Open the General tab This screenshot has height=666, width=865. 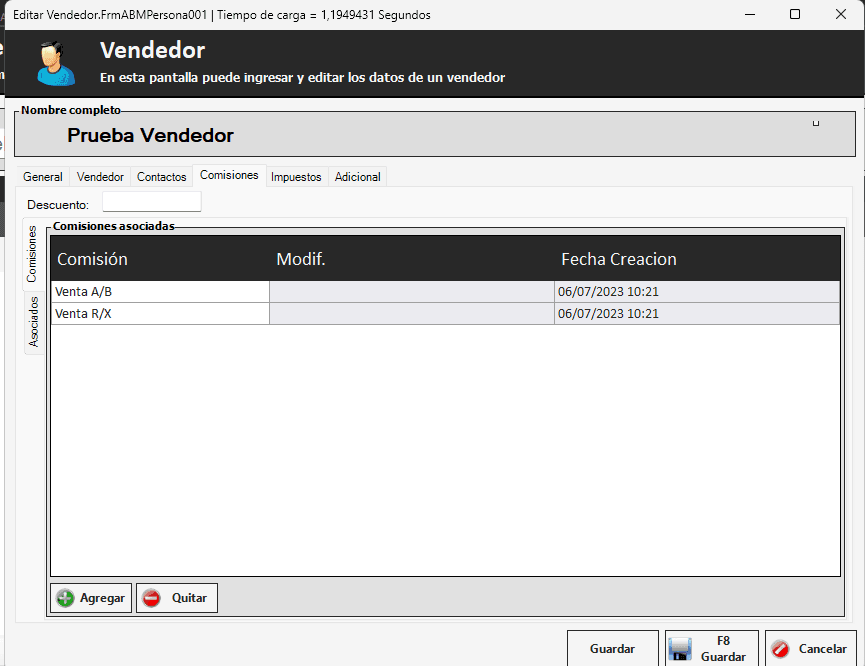(43, 177)
